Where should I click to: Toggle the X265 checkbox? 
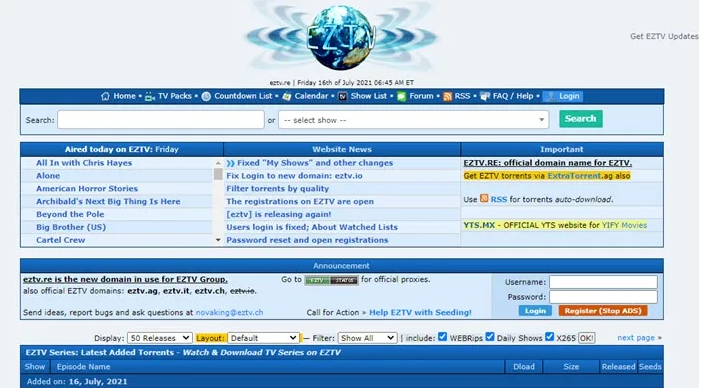549,337
